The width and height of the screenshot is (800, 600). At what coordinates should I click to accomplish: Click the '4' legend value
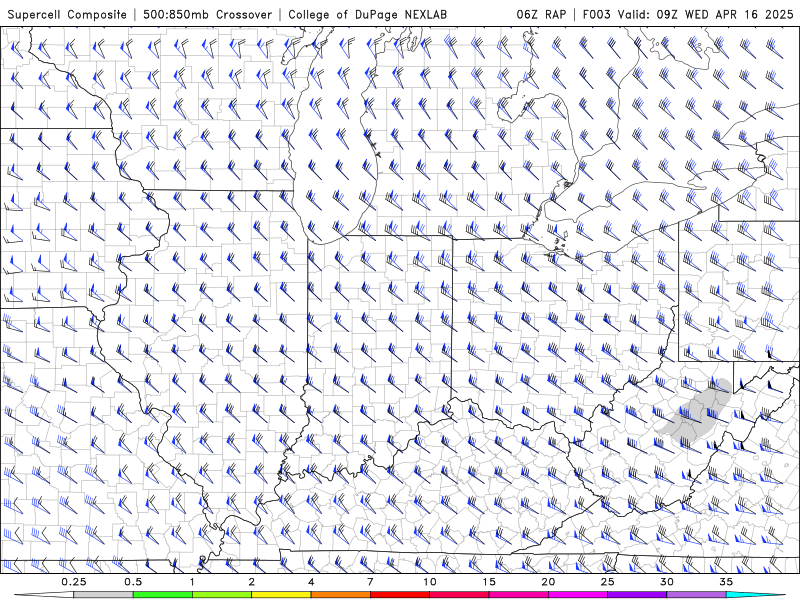[x=311, y=582]
